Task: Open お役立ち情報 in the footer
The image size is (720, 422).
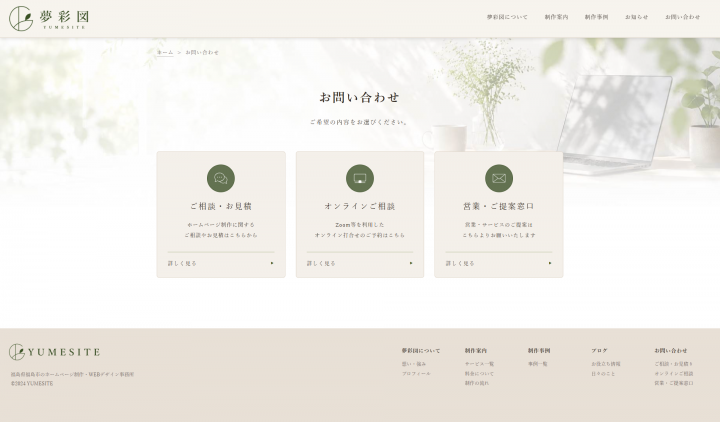Action: (606, 364)
